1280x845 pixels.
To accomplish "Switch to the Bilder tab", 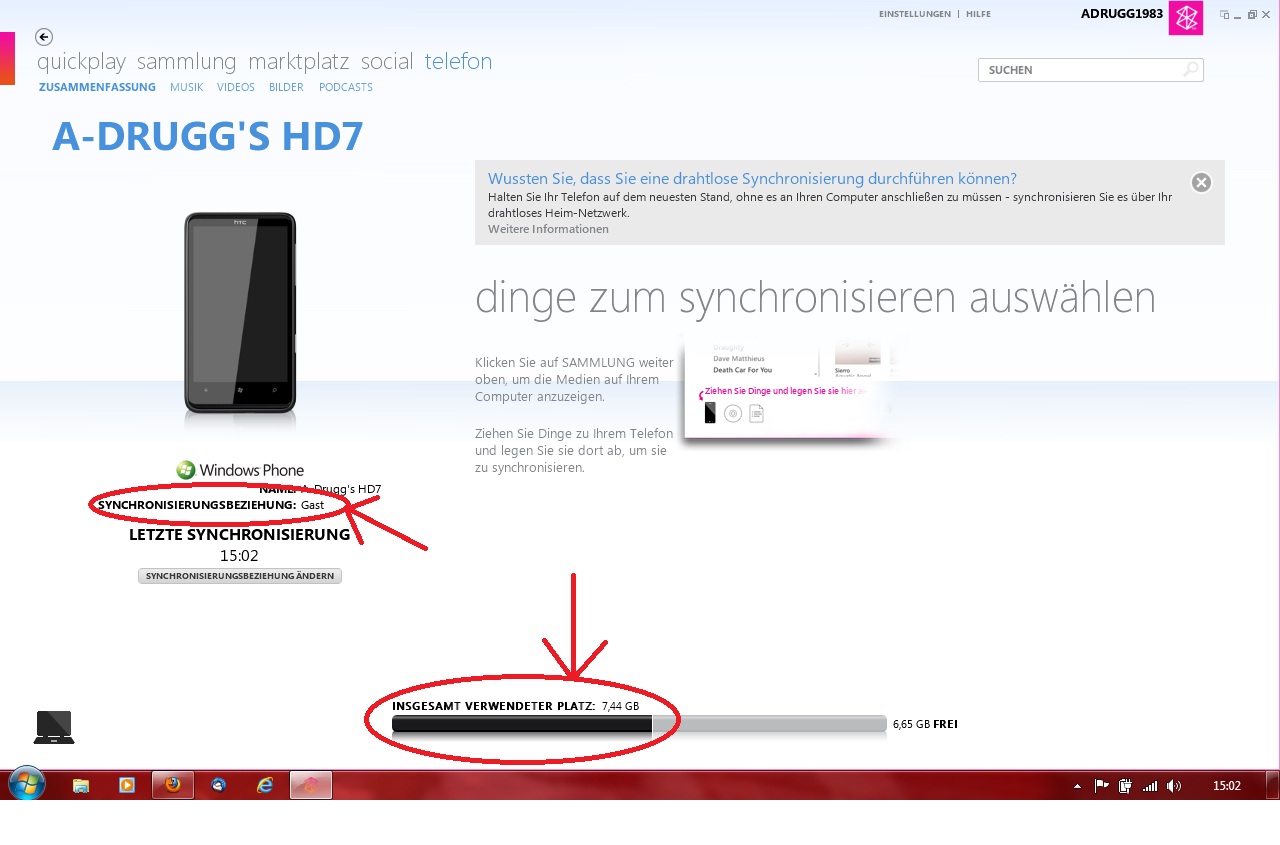I will [x=286, y=87].
